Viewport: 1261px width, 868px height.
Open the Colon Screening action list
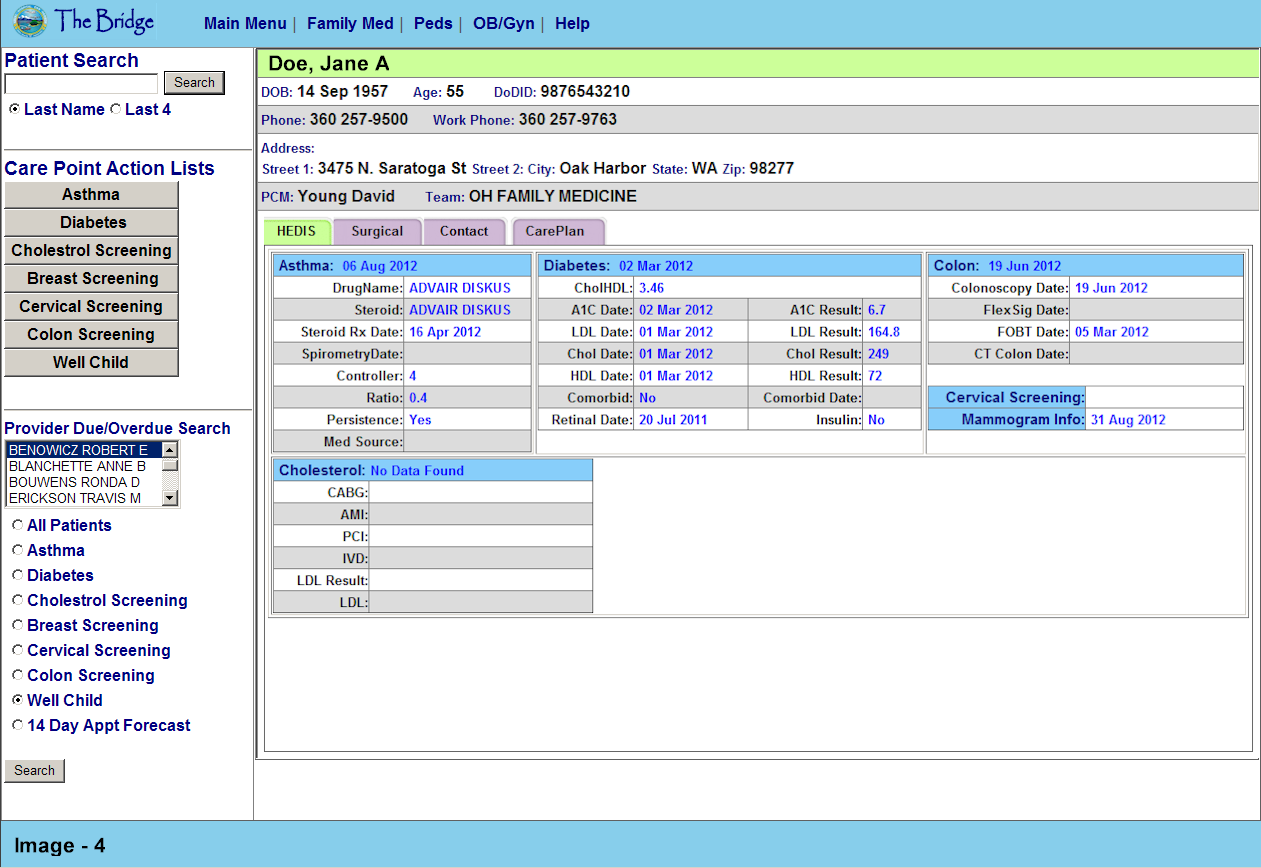point(91,335)
